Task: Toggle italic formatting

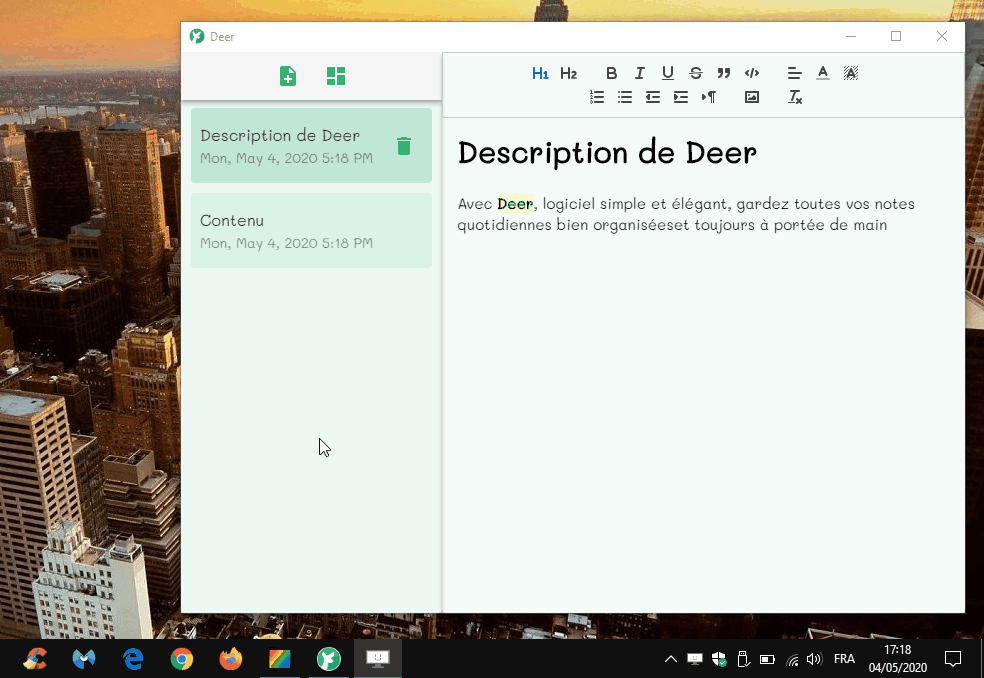Action: click(639, 73)
